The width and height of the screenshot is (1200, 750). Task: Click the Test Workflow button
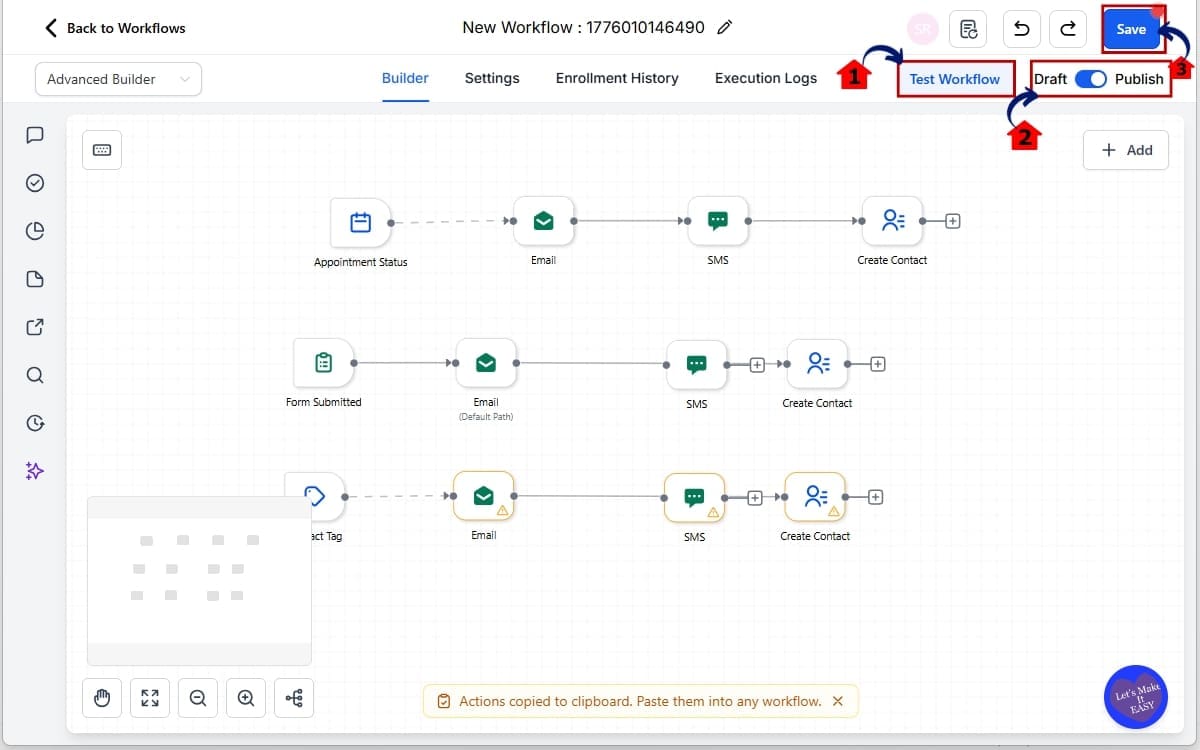[955, 79]
